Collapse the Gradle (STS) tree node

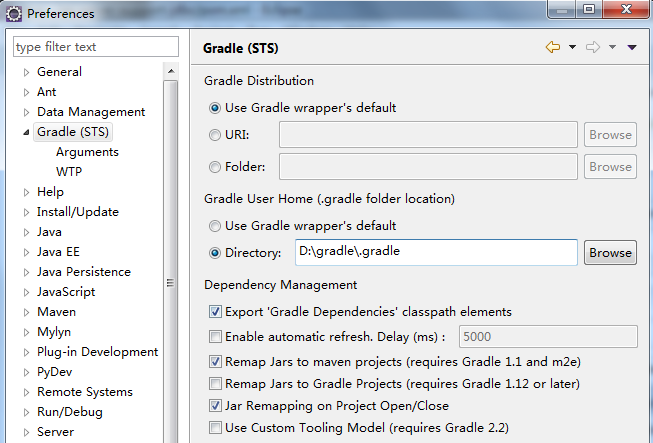(x=26, y=132)
